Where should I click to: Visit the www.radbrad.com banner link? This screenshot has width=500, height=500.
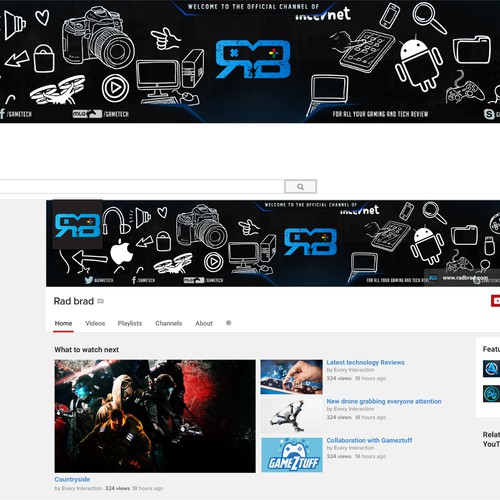465,278
